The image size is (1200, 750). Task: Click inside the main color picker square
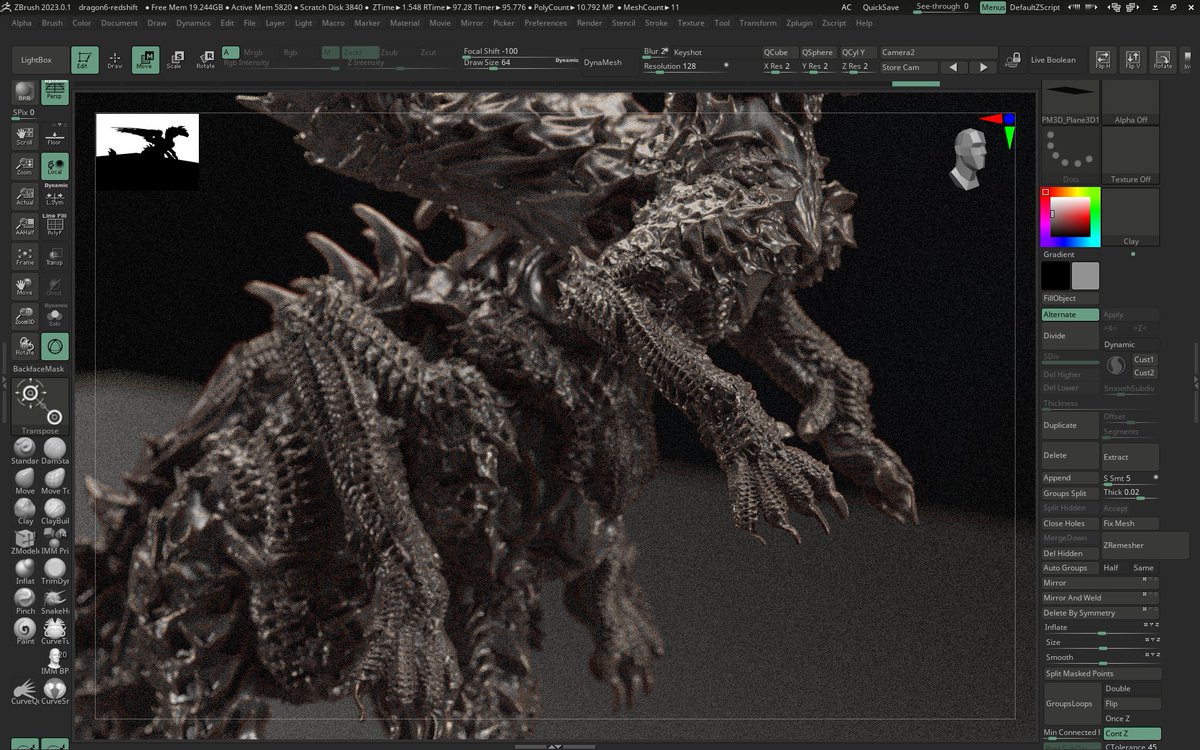click(x=1070, y=216)
